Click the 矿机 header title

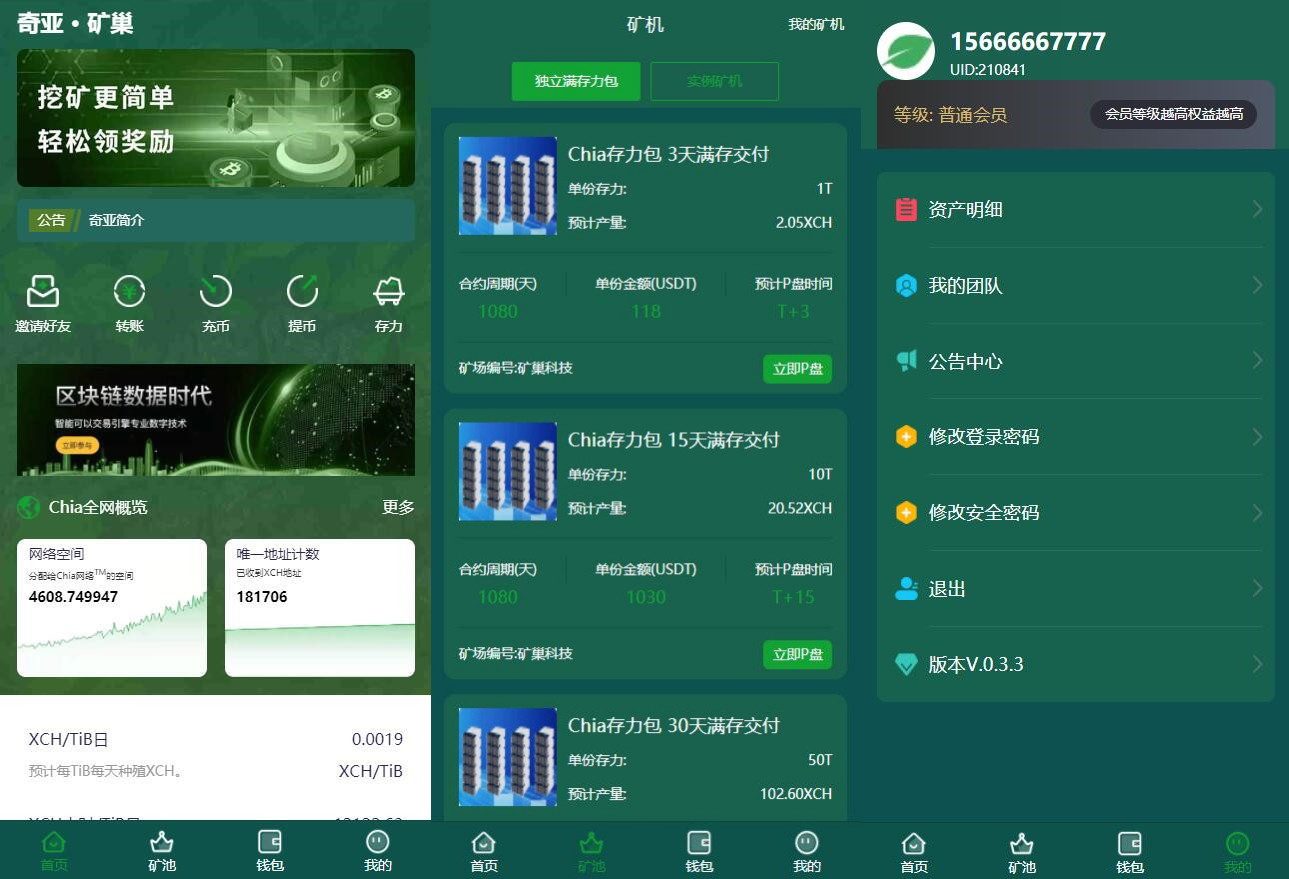pyautogui.click(x=645, y=25)
